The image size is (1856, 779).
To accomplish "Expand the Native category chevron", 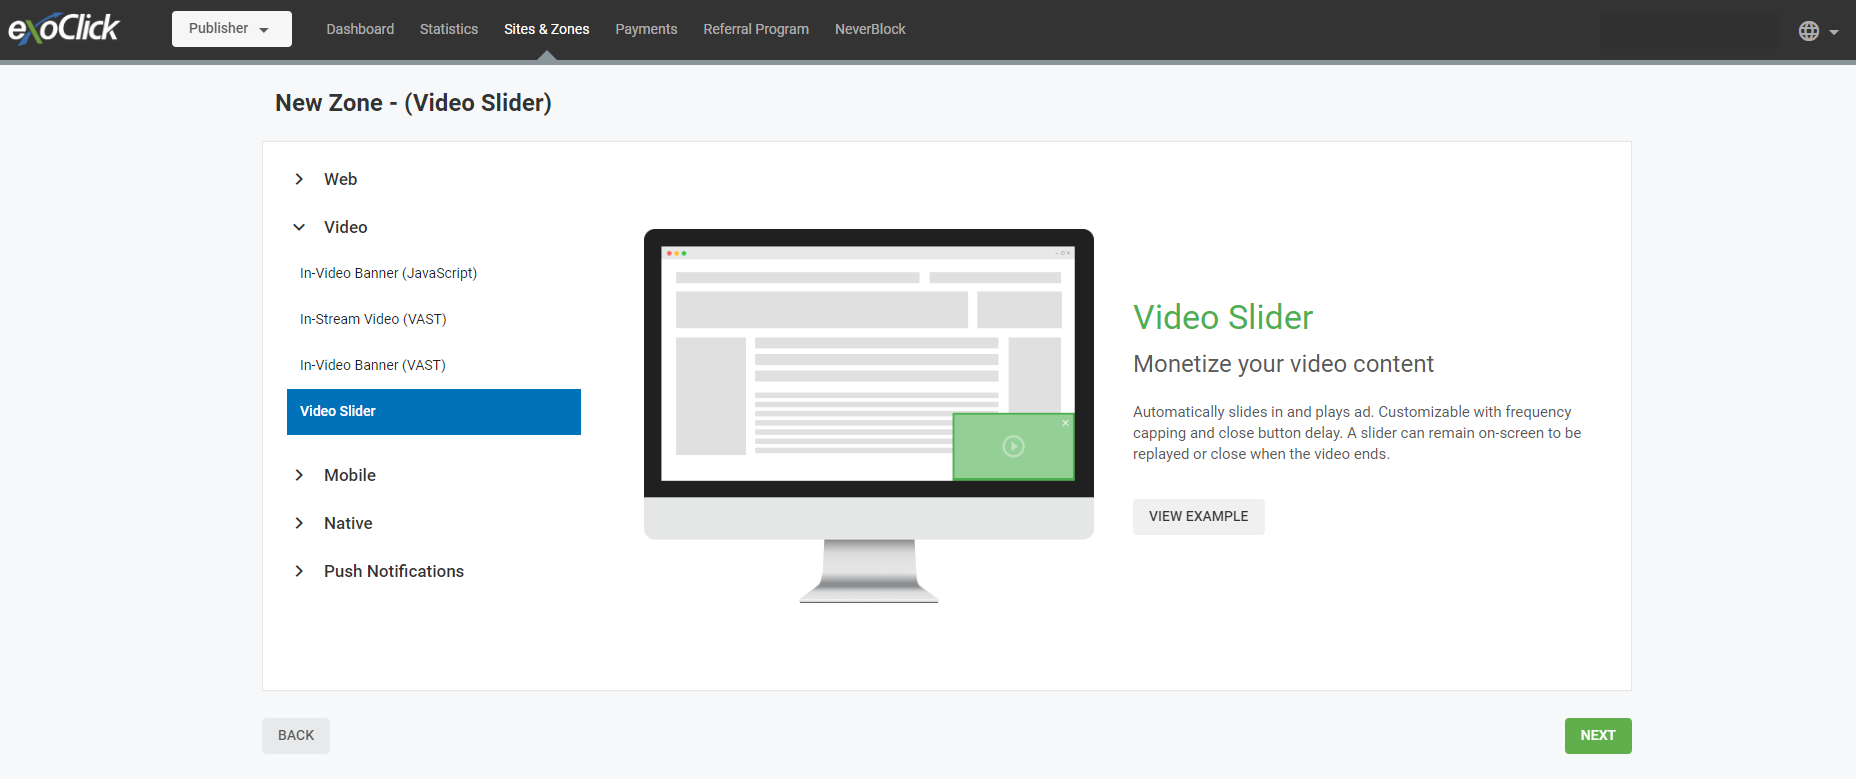I will (299, 523).
